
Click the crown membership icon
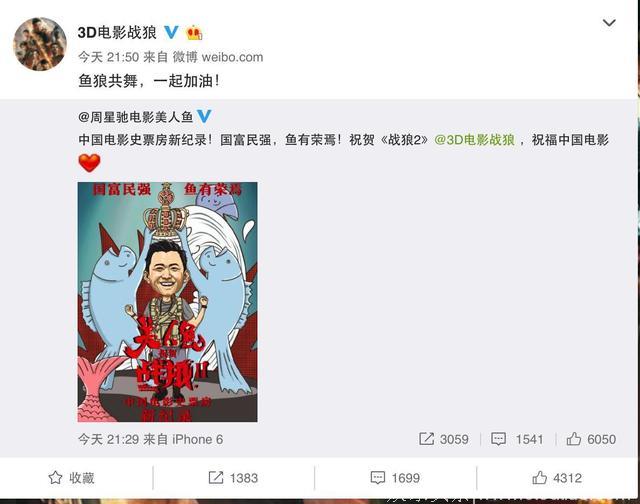[x=194, y=33]
